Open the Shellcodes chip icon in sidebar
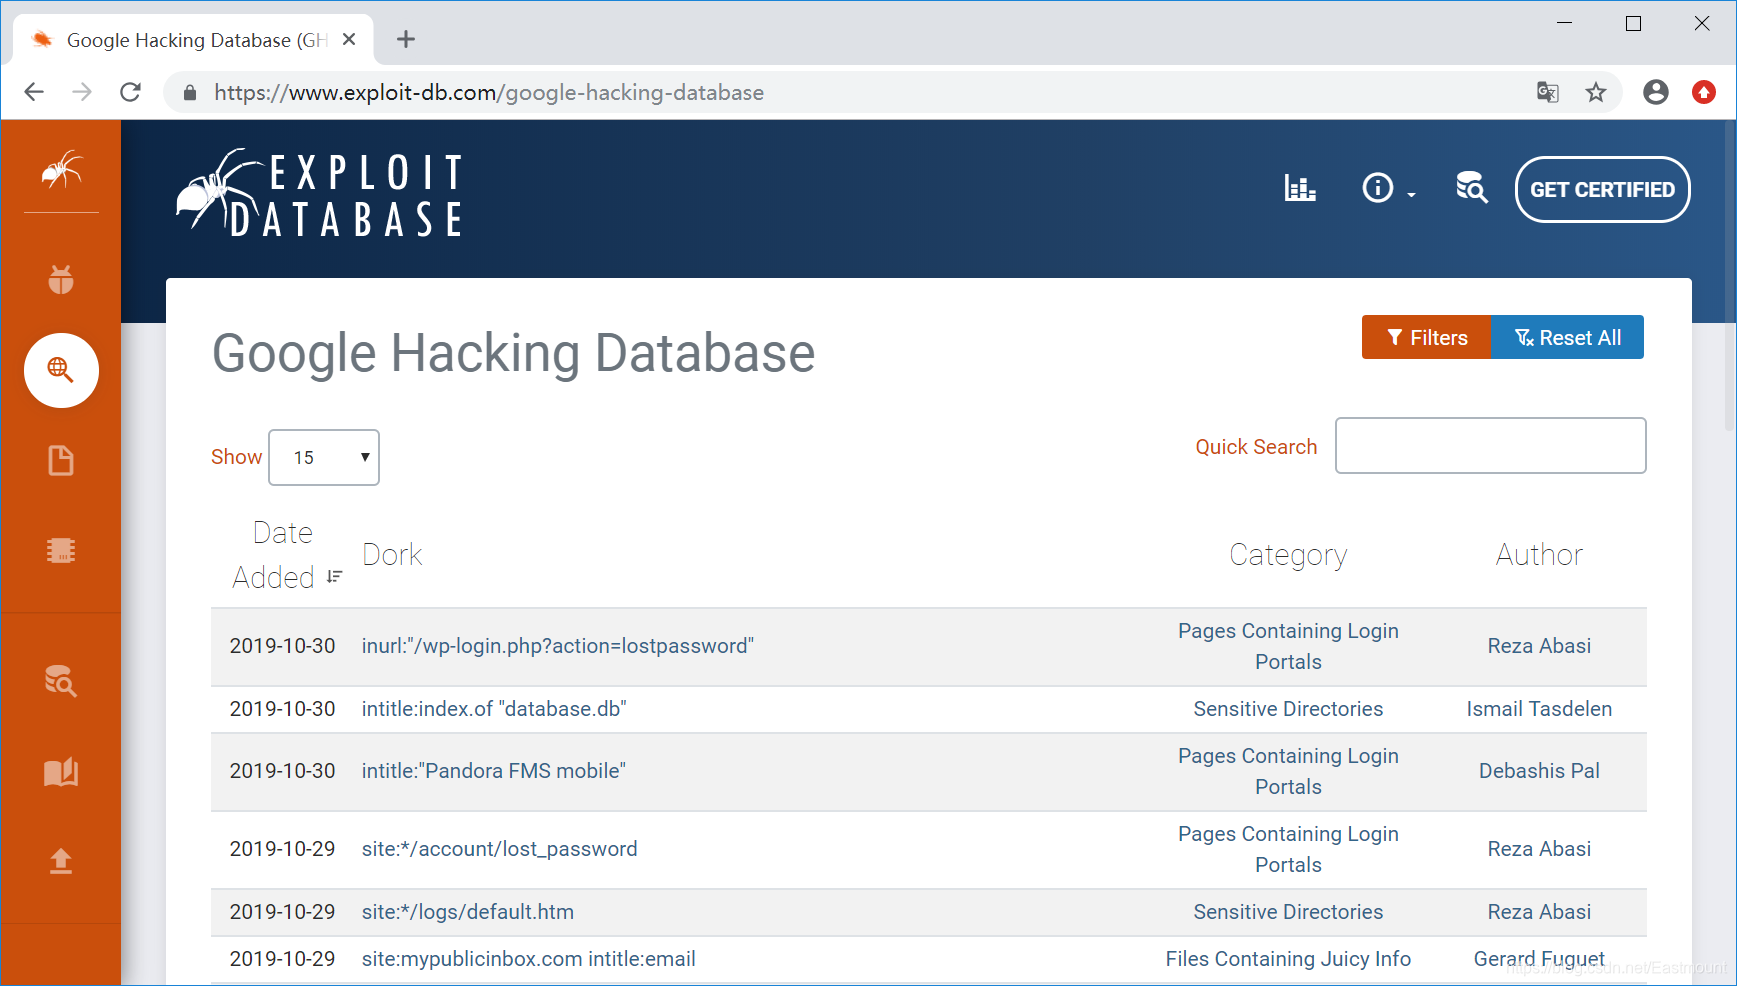Image resolution: width=1737 pixels, height=986 pixels. [61, 551]
